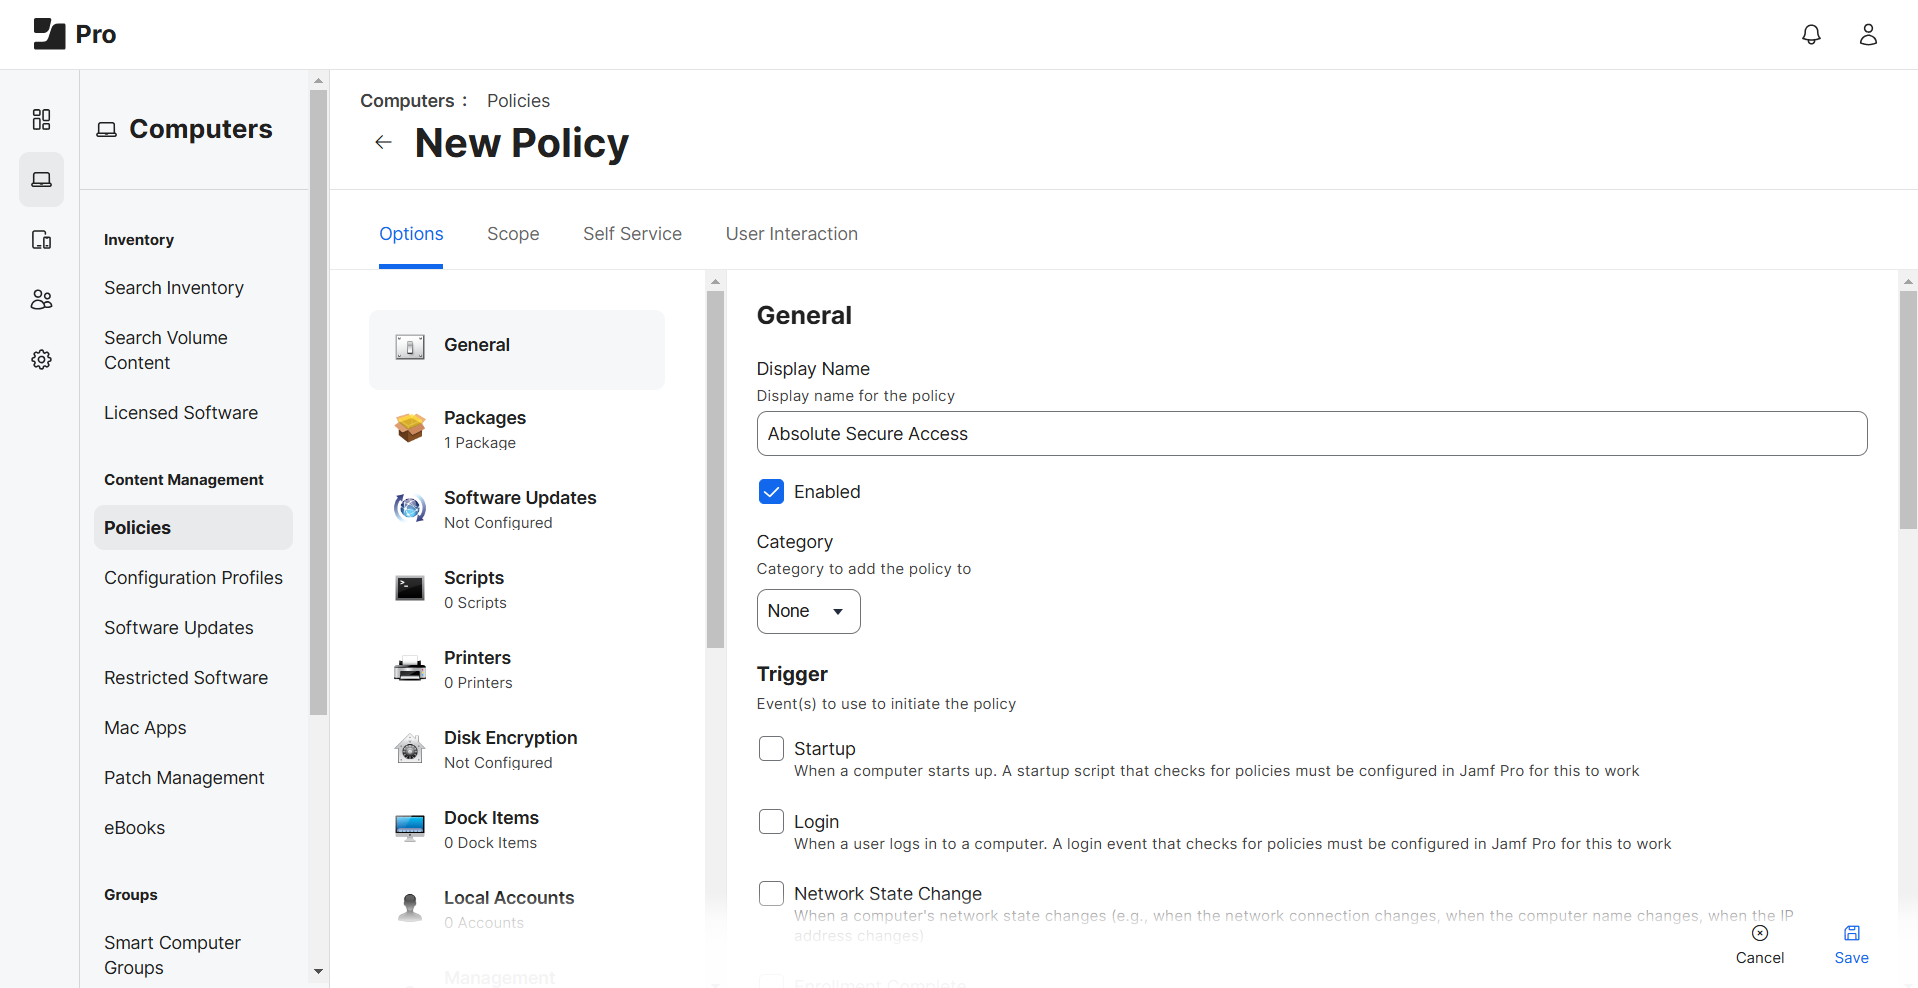Click the Printers icon
1918x988 pixels.
pyautogui.click(x=410, y=668)
